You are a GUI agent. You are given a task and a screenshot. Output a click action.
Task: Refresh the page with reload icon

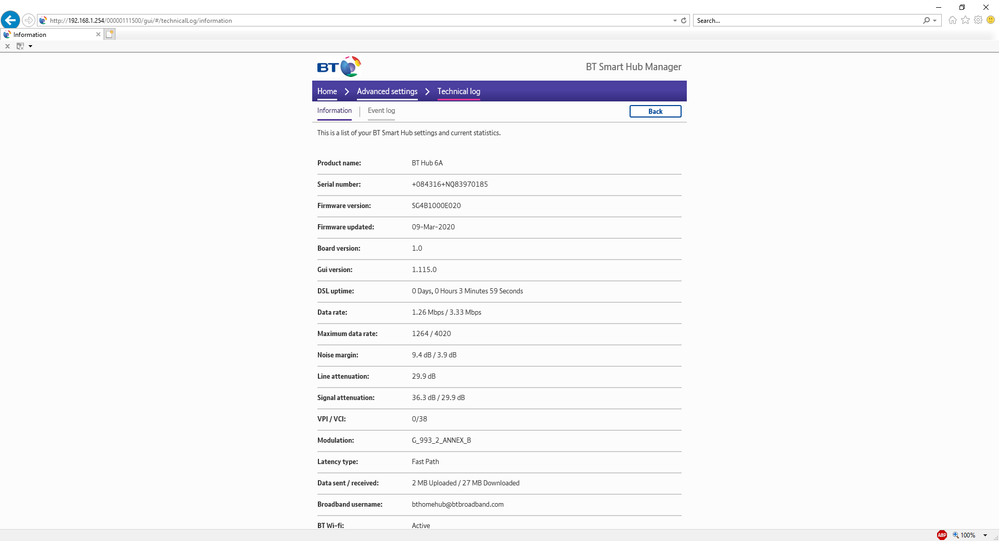[x=683, y=20]
